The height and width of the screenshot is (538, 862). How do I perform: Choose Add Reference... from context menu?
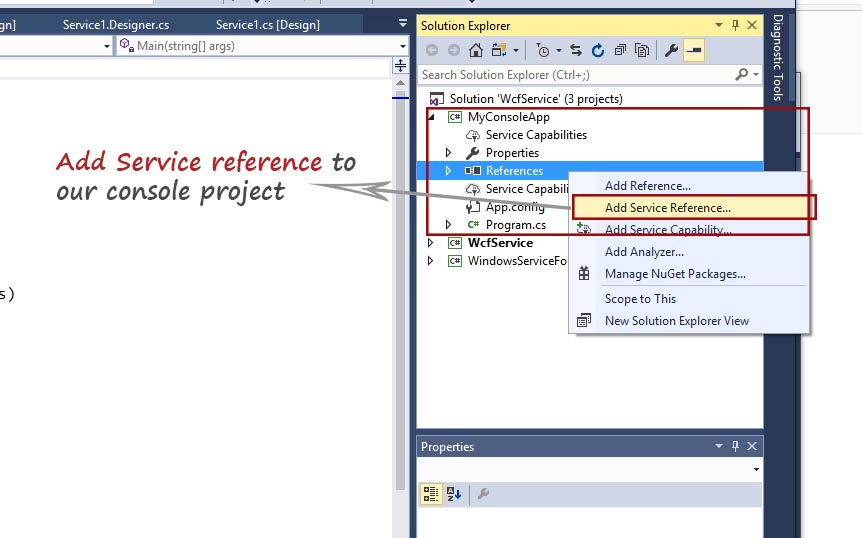coord(689,186)
